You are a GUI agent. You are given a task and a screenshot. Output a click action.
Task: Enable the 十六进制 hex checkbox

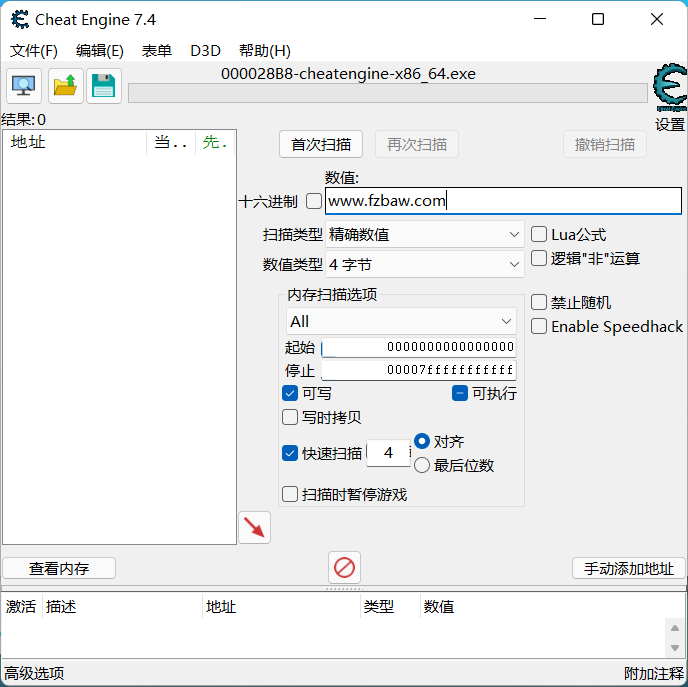click(314, 201)
